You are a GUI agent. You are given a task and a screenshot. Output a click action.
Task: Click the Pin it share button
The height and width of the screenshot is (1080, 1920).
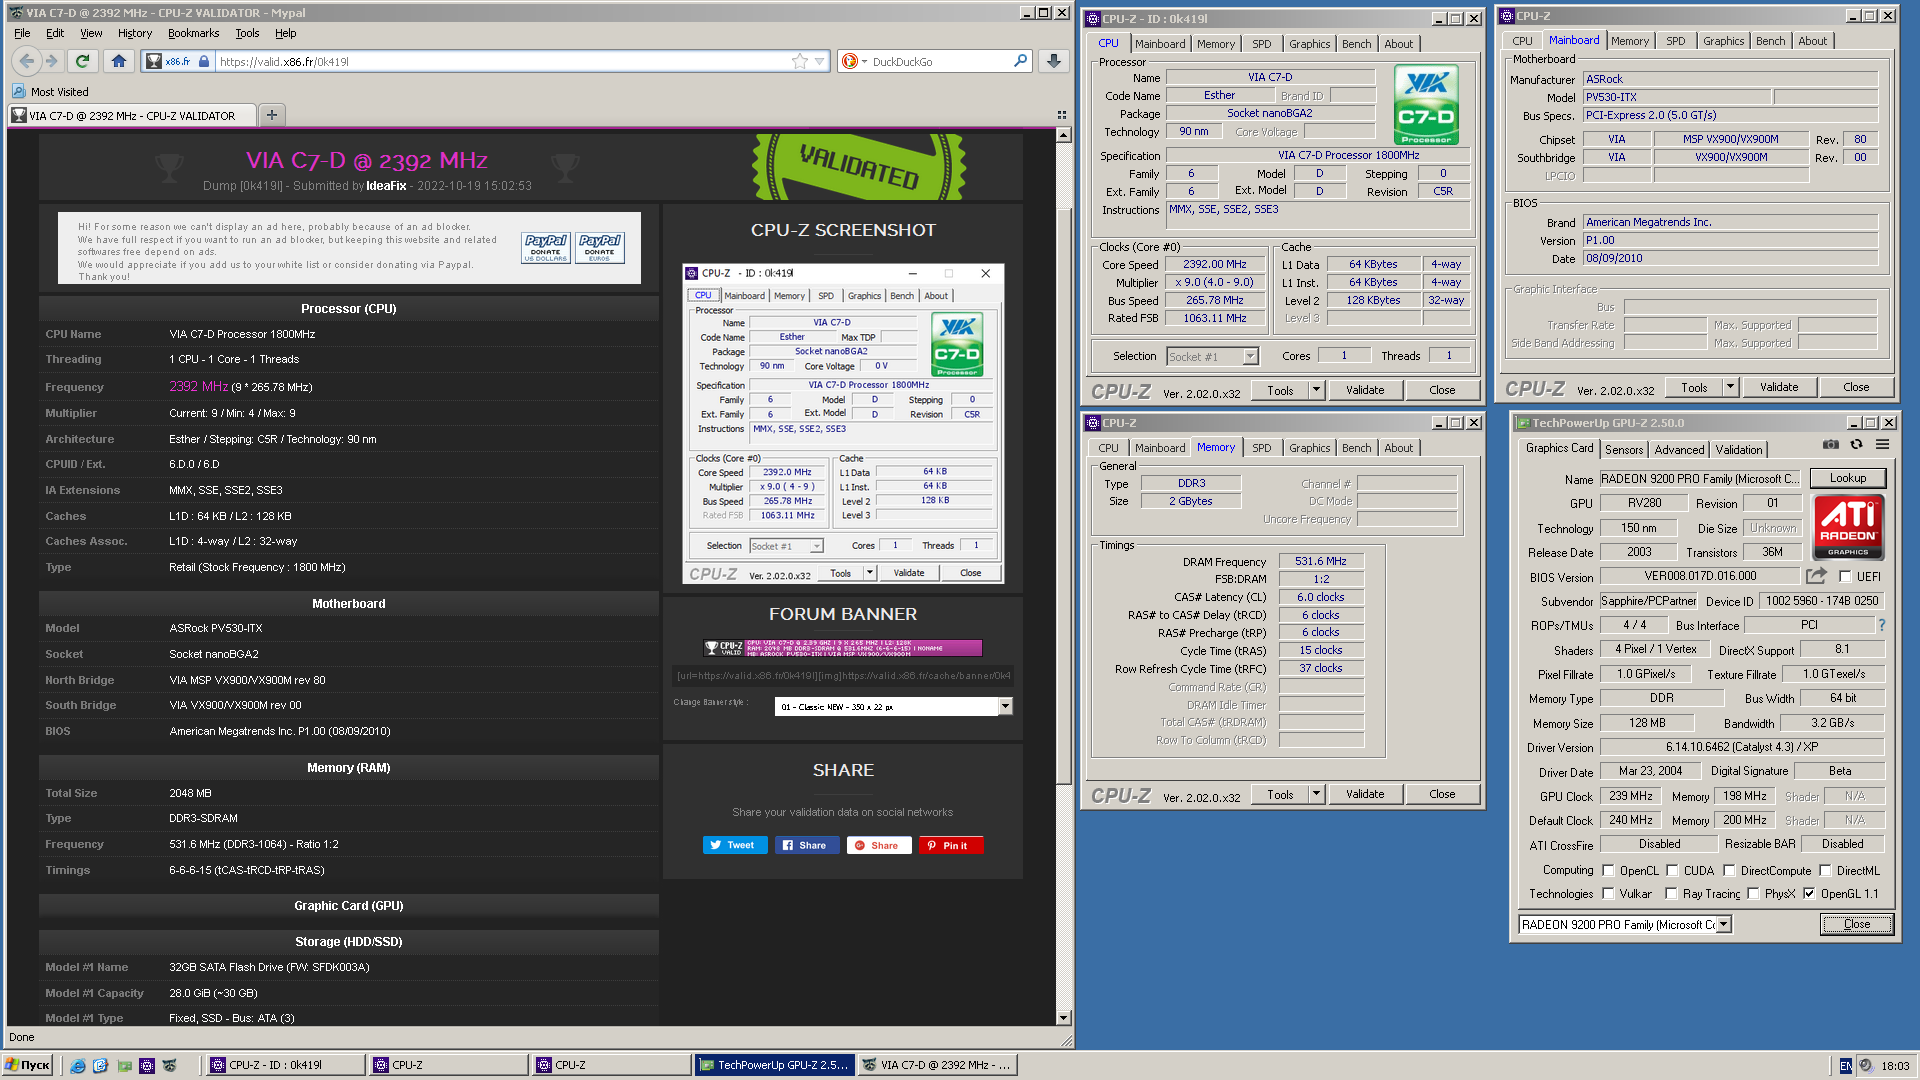(950, 845)
